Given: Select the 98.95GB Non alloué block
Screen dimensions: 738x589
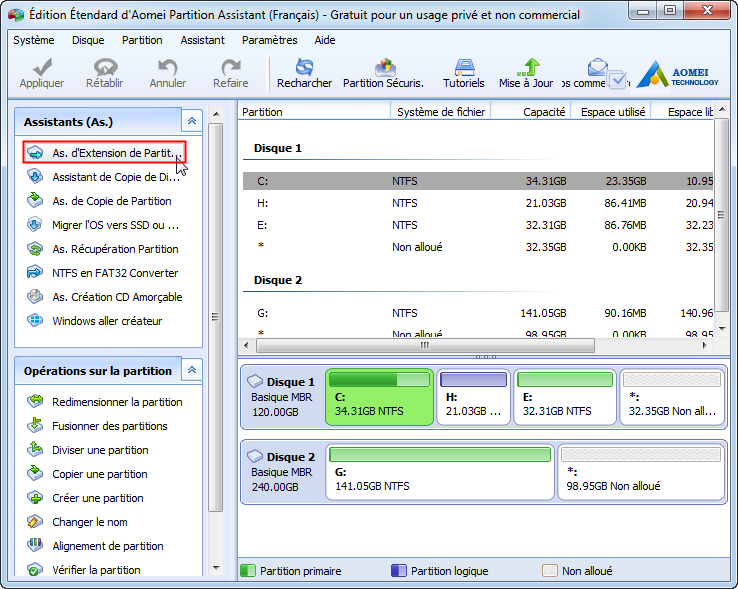Looking at the screenshot, I should pos(641,472).
